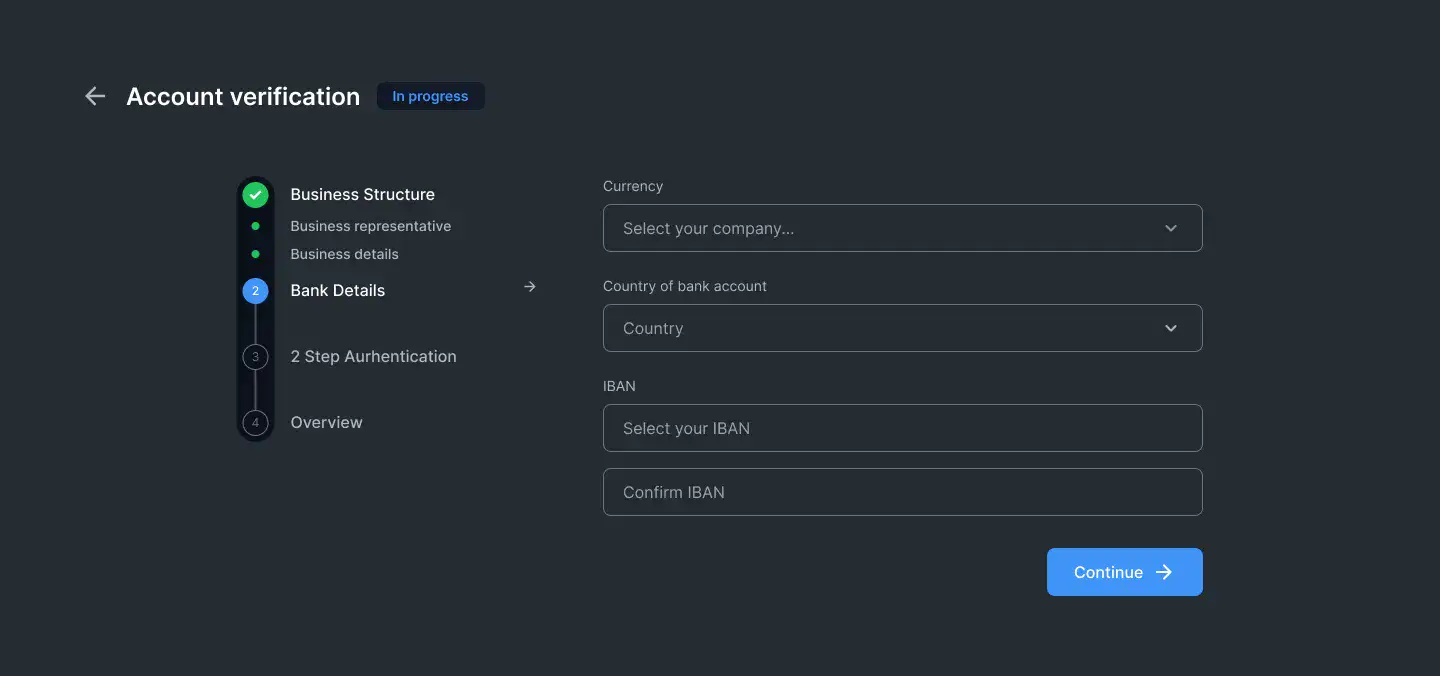The height and width of the screenshot is (676, 1440).
Task: Open the 2 Step Aurhentication step
Action: pyautogui.click(x=373, y=356)
